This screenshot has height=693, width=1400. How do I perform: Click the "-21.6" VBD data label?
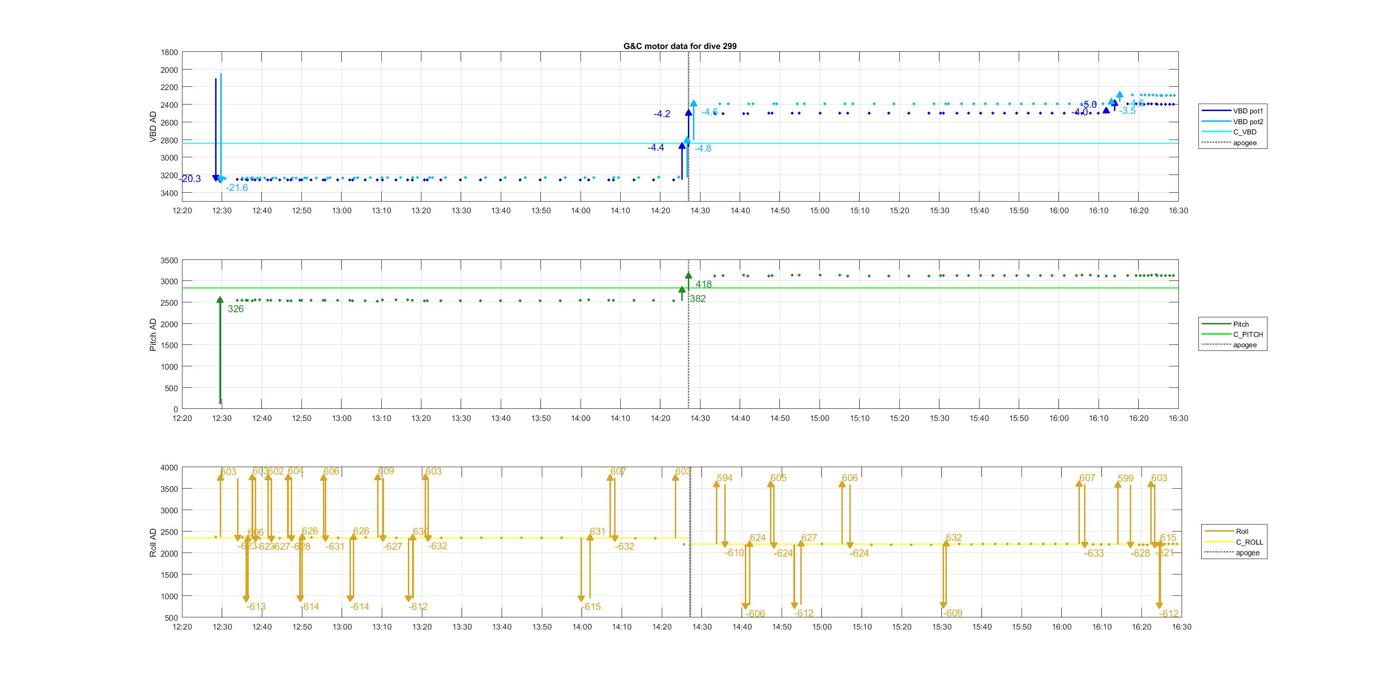point(237,188)
